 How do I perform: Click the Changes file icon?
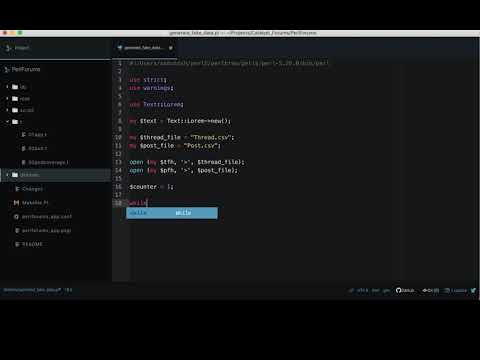click(x=17, y=189)
